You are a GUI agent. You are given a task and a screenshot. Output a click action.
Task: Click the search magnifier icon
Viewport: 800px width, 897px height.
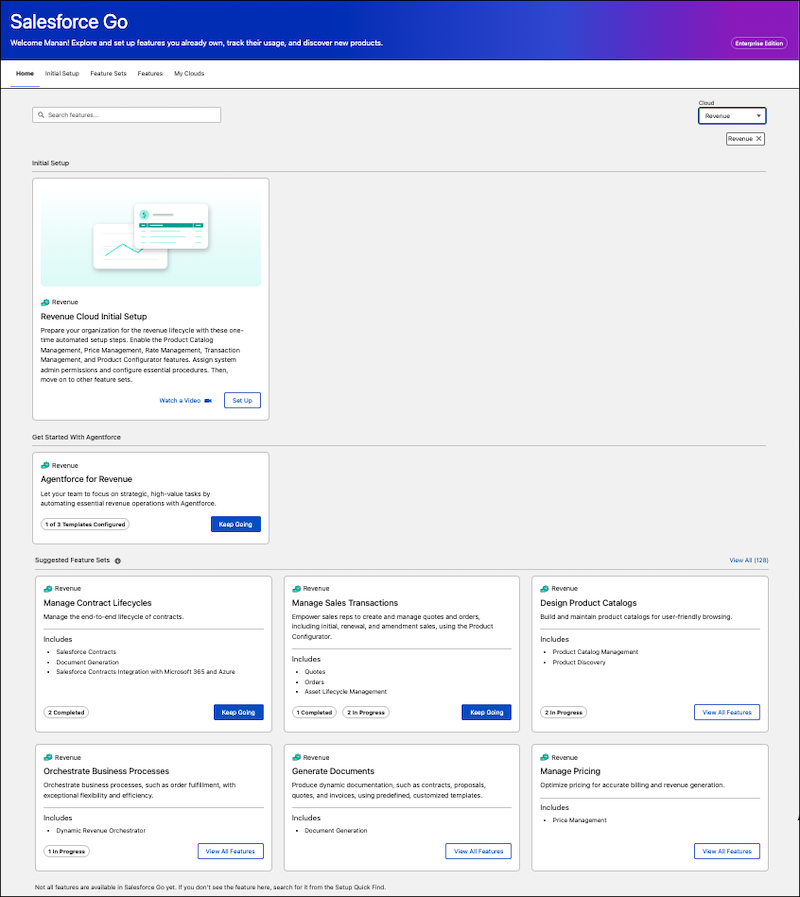(41, 115)
